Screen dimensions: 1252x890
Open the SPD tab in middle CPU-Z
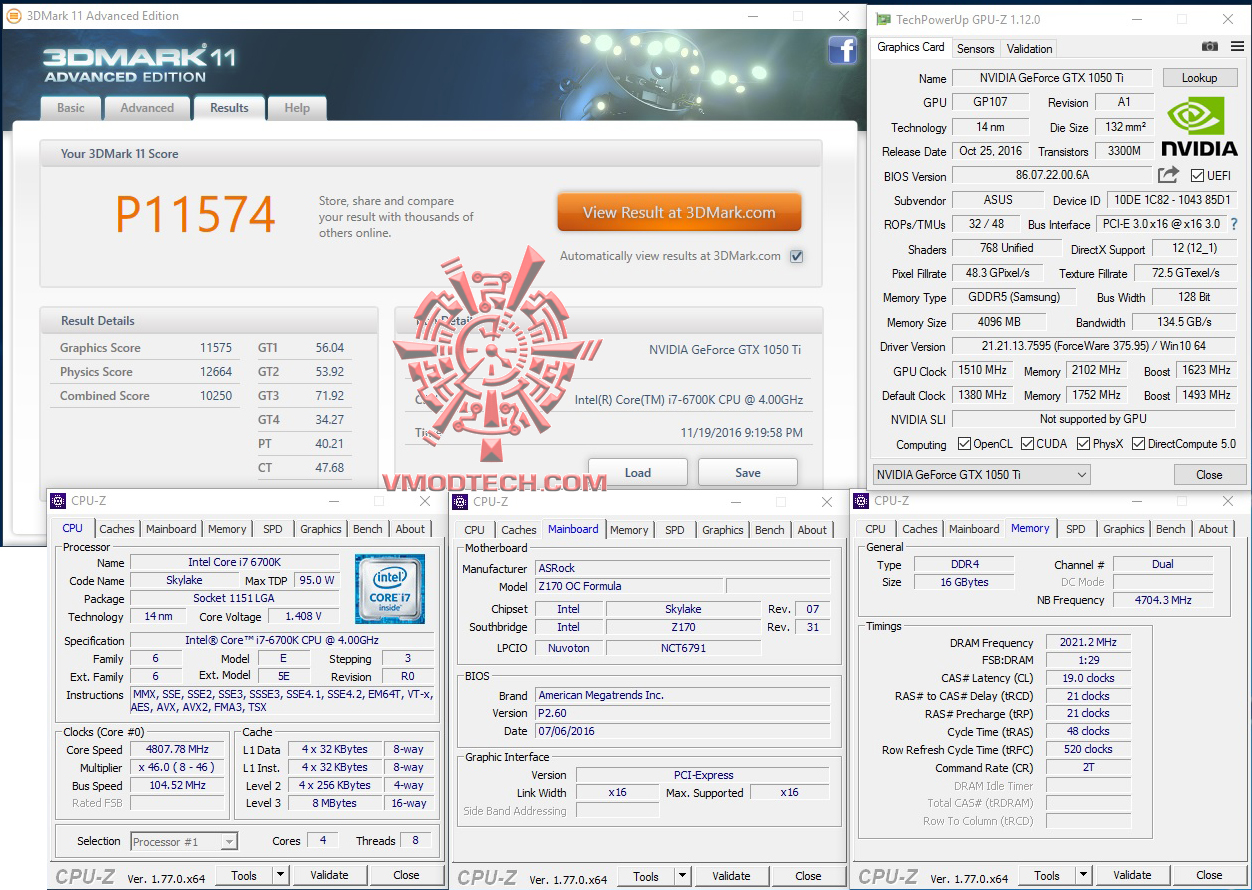click(x=675, y=530)
